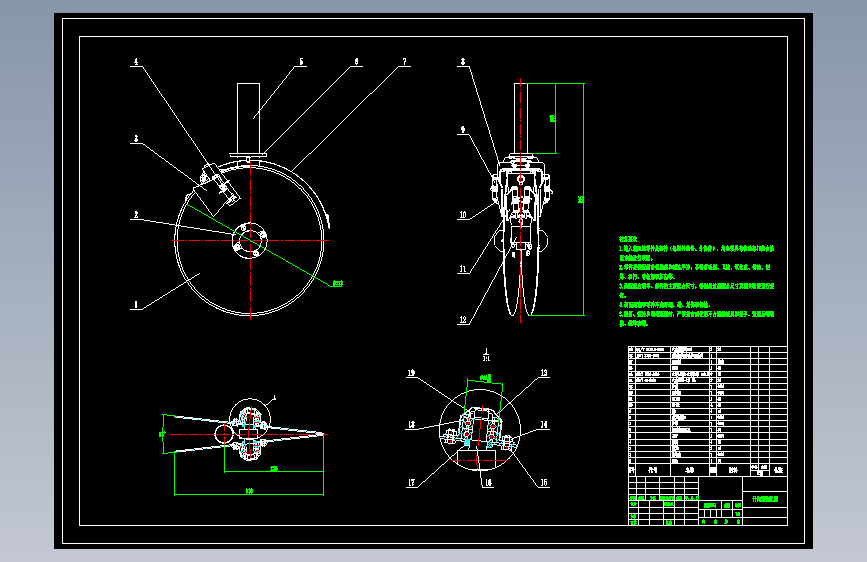The image size is (867, 562).
Task: Click part callout number 2 for the hub
Action: tap(136, 215)
